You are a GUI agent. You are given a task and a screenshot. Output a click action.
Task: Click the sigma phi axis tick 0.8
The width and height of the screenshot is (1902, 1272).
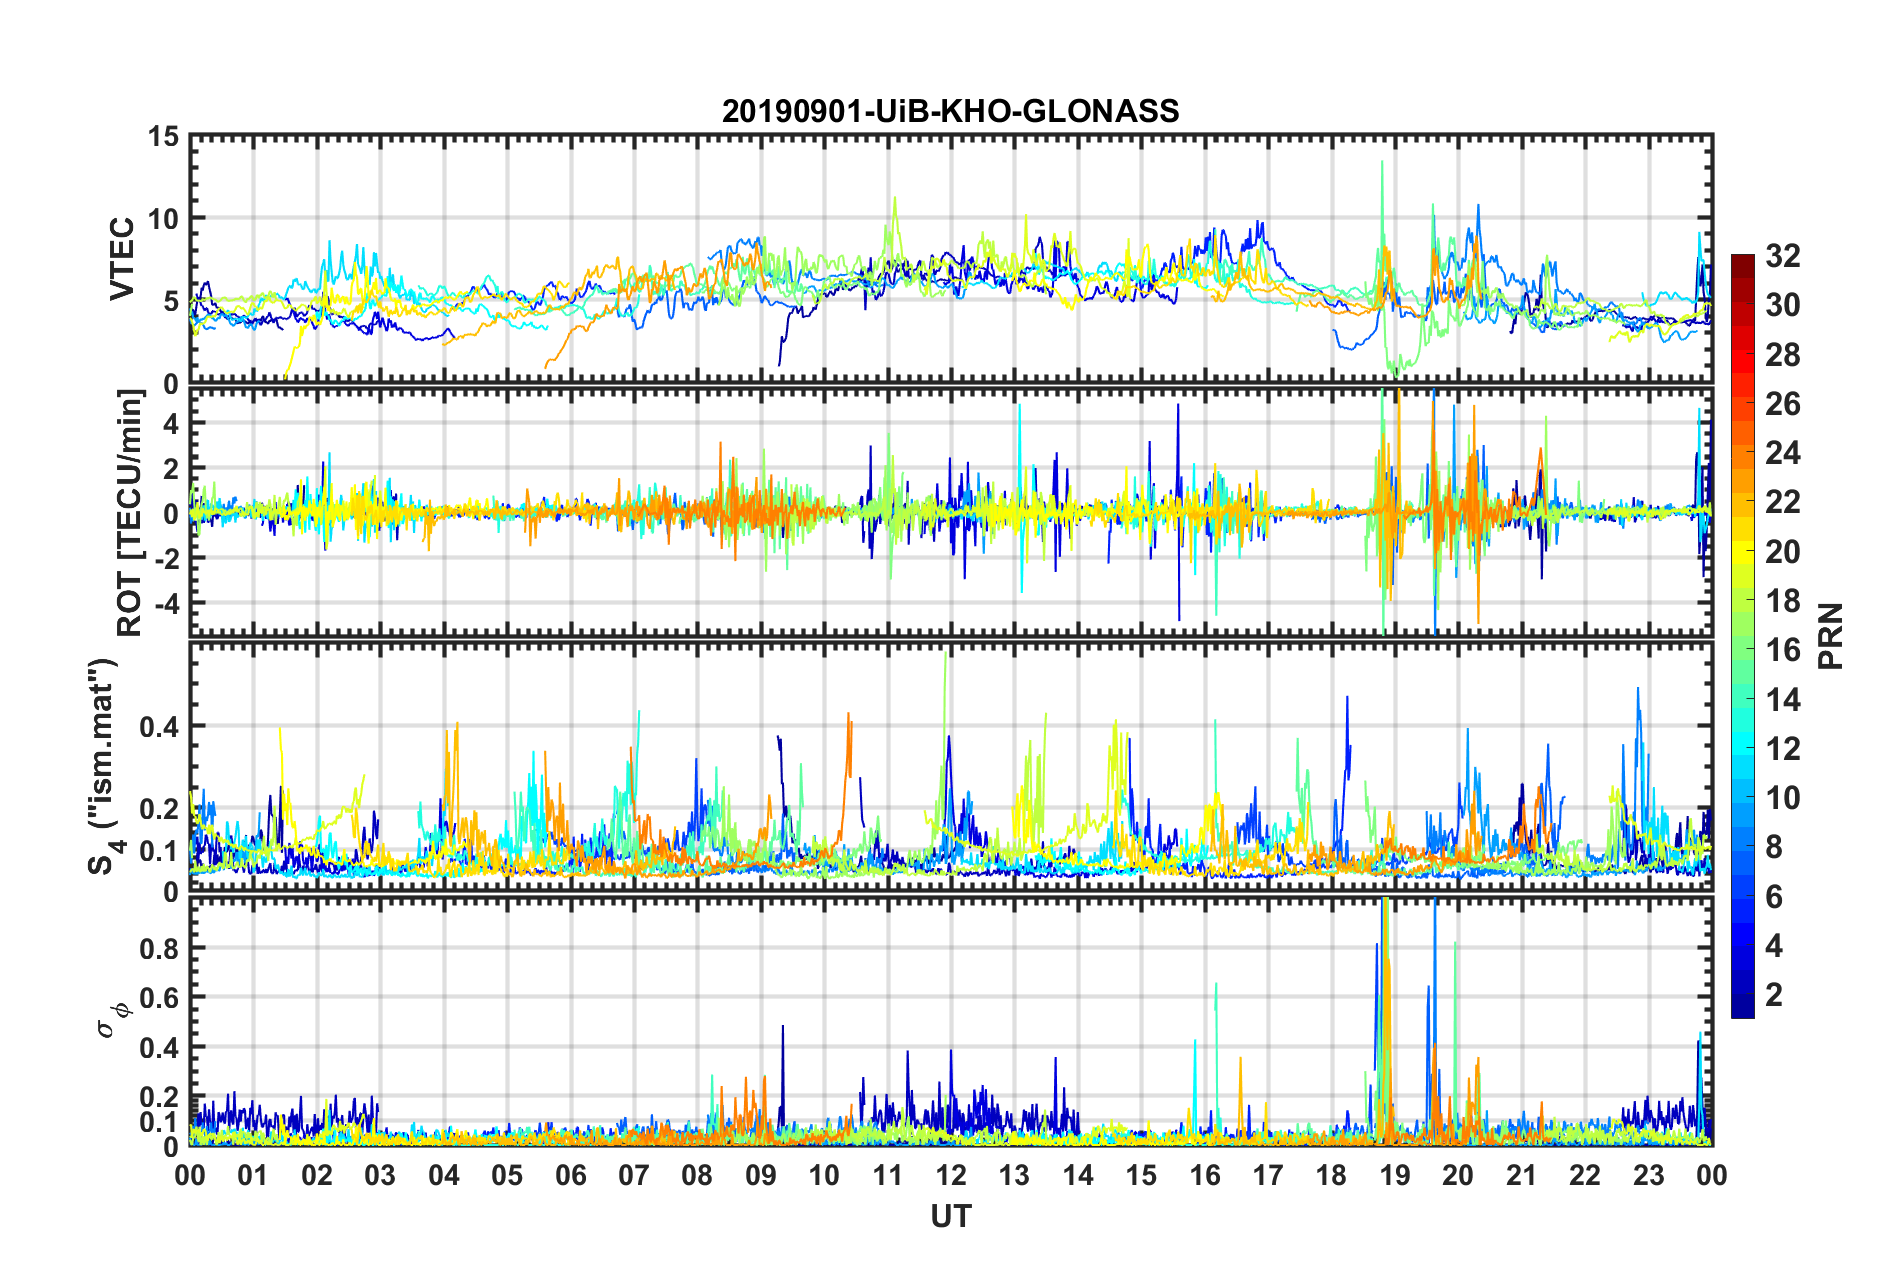[160, 949]
